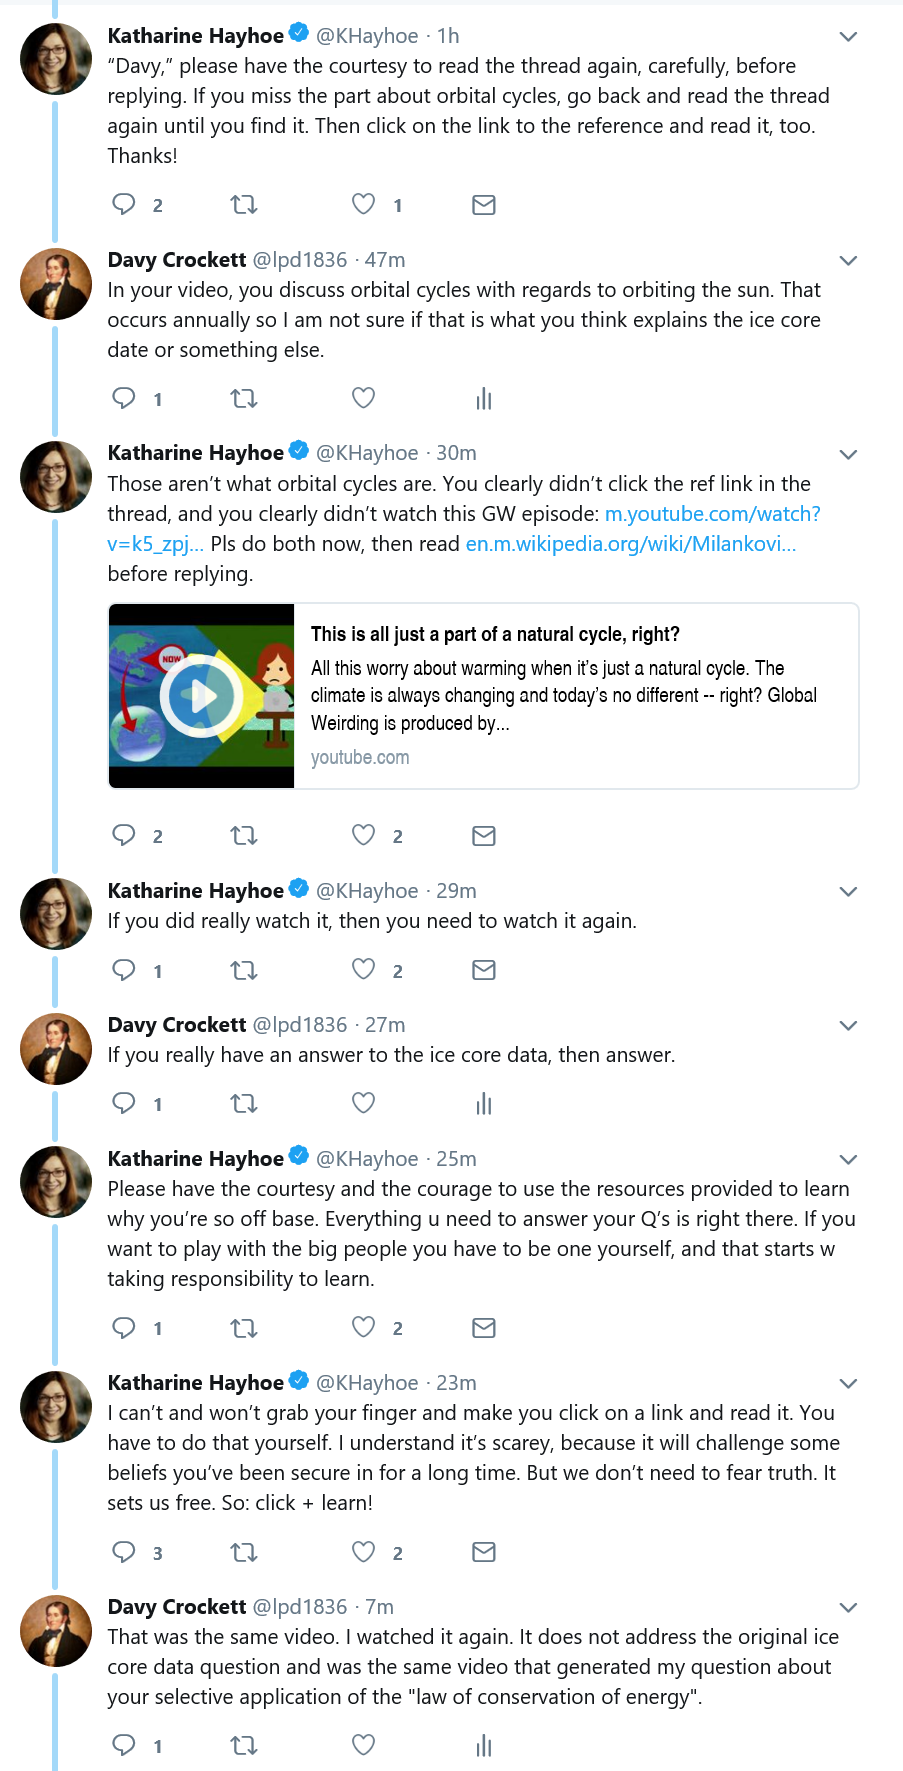Open tweet activity for Davy Crockett's 7m tweet
Screen dimensions: 903x1771
tap(484, 1746)
